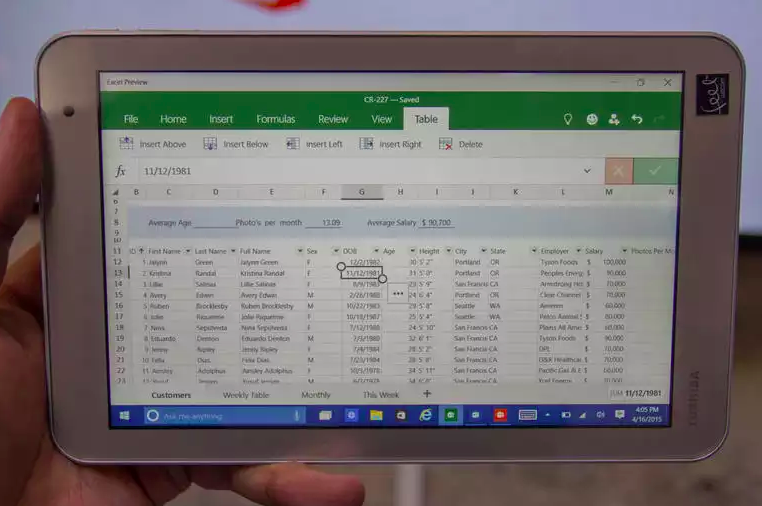Add a new sheet with the plus icon
The height and width of the screenshot is (506, 762).
click(427, 394)
